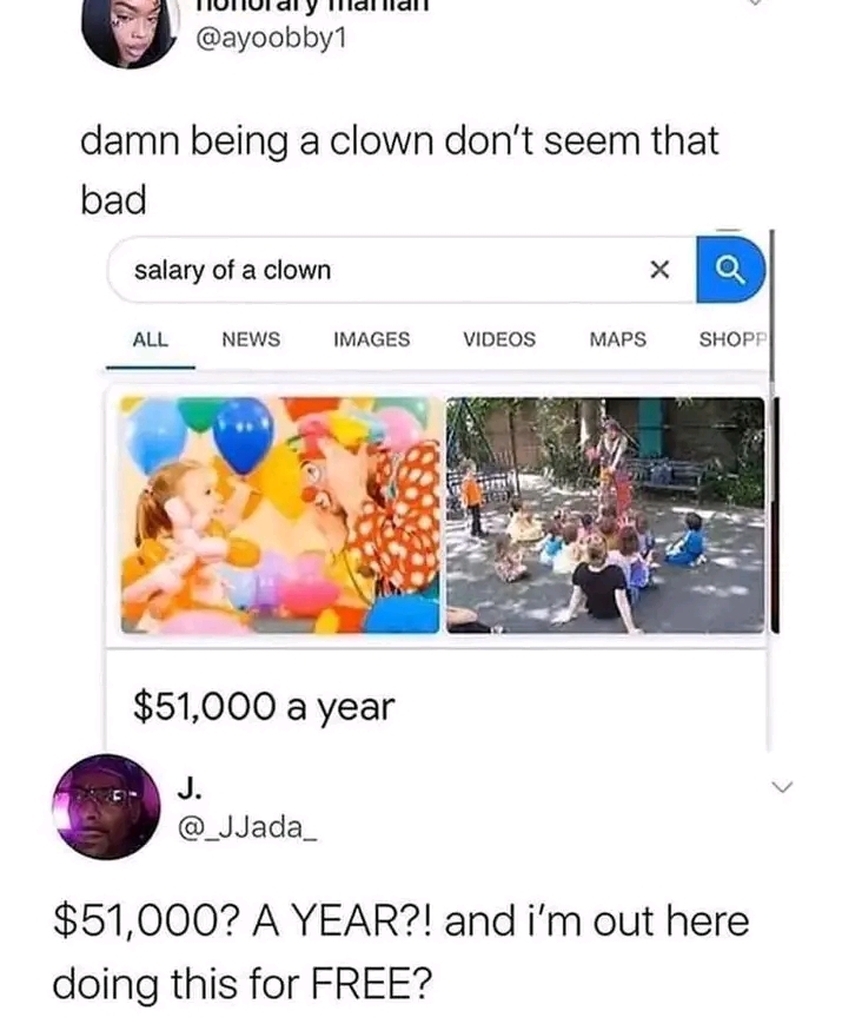Screen dimensions: 842x1024
Task: Select the SHOPPING tab
Action: [x=732, y=340]
